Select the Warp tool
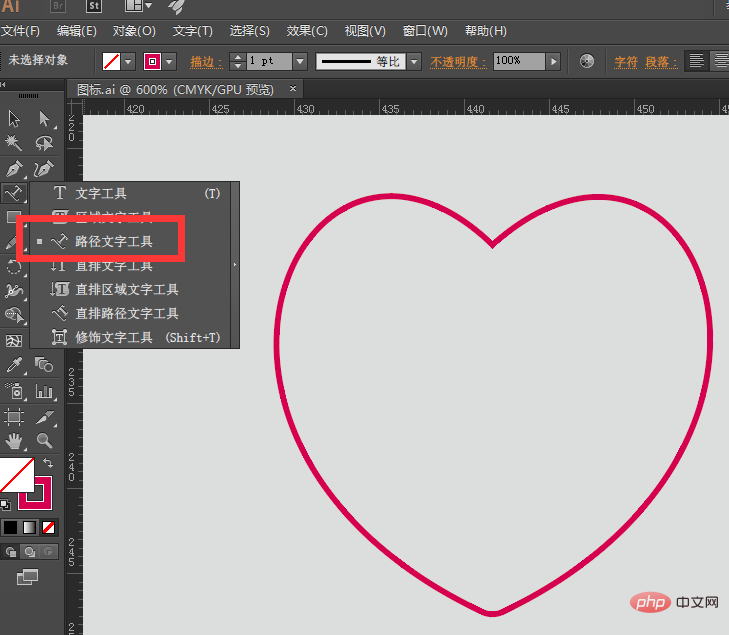The height and width of the screenshot is (635, 729). (14, 291)
